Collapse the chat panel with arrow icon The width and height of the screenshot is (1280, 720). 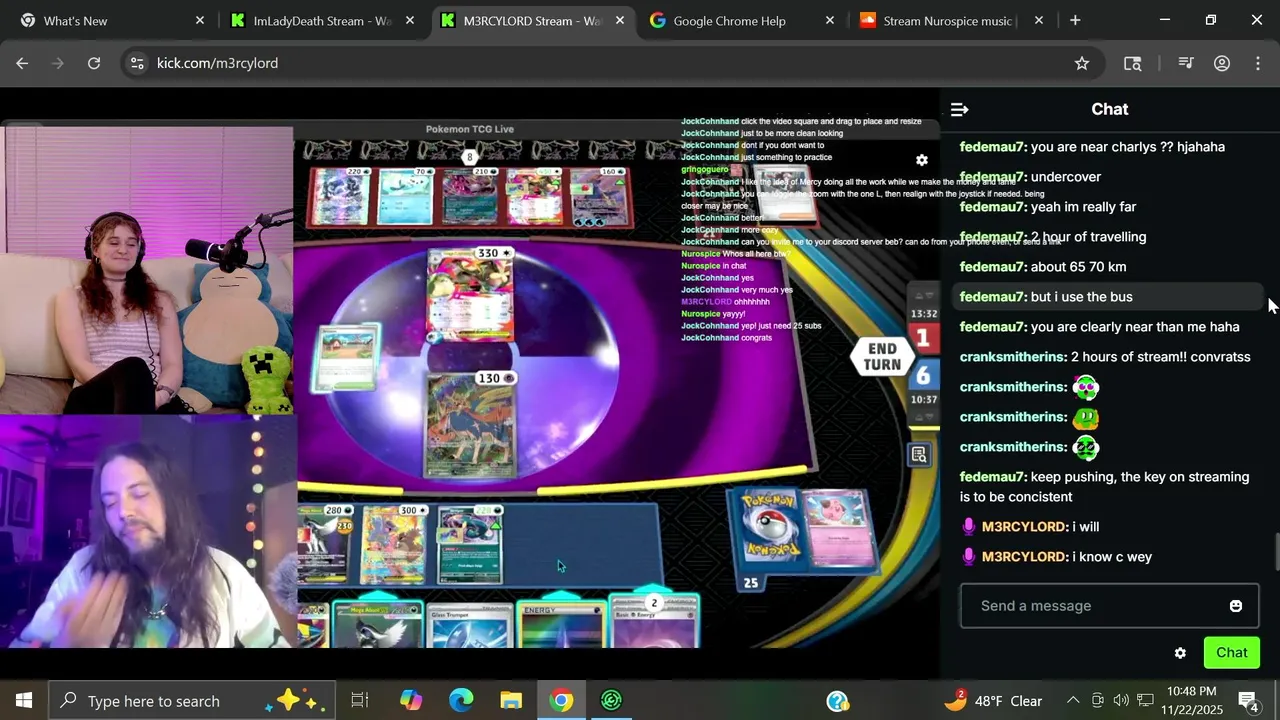959,109
